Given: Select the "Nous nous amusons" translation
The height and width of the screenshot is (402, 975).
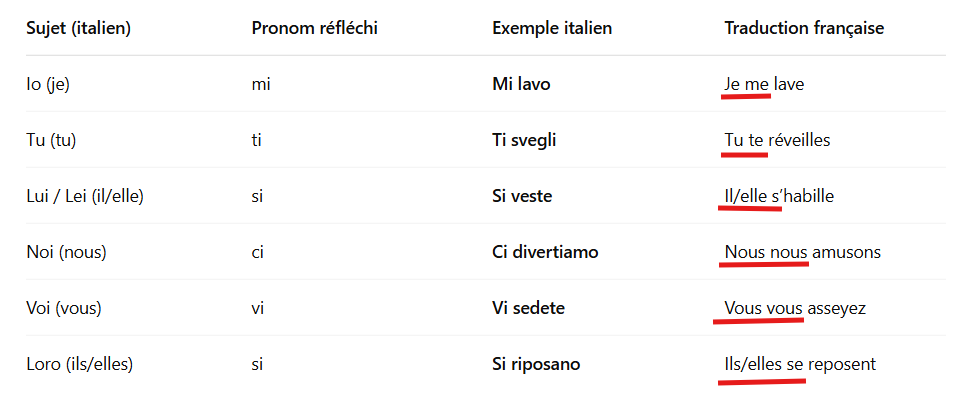Looking at the screenshot, I should (x=802, y=252).
